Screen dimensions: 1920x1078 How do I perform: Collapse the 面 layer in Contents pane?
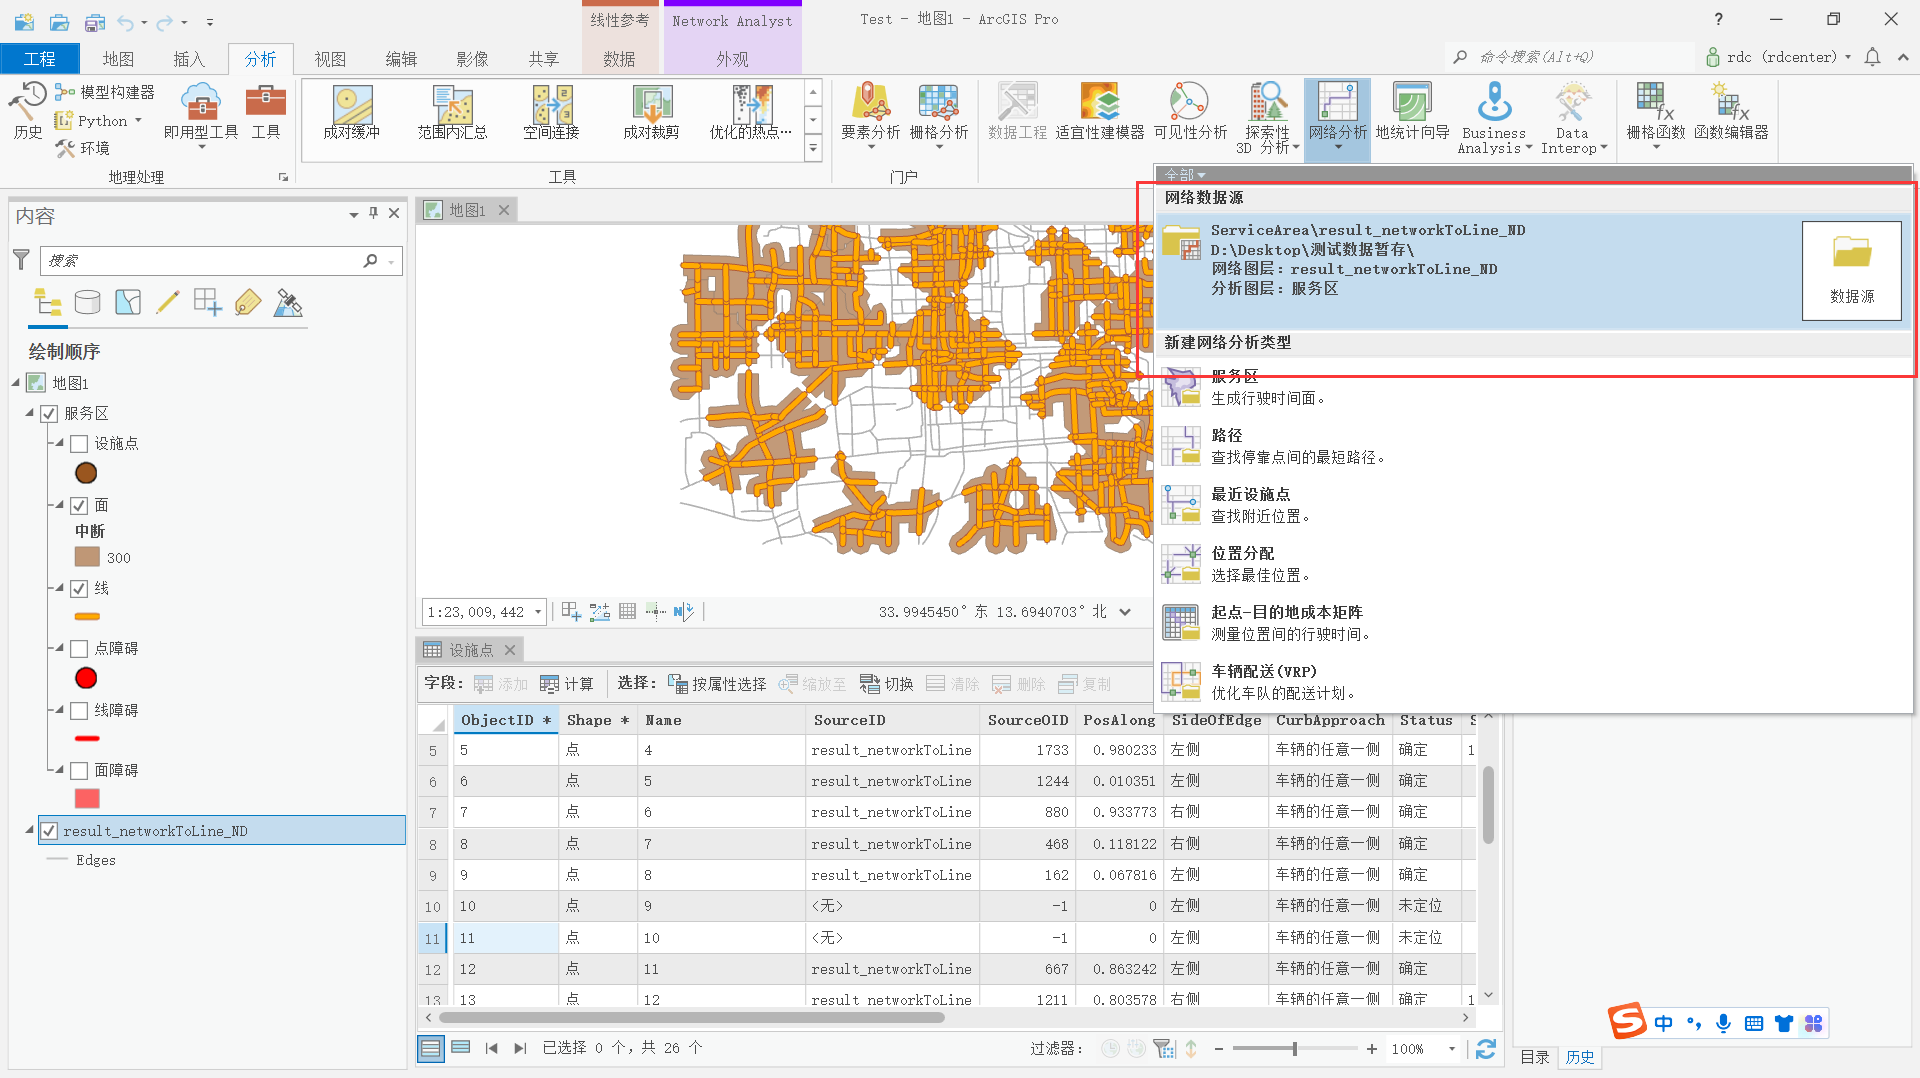pyautogui.click(x=60, y=505)
